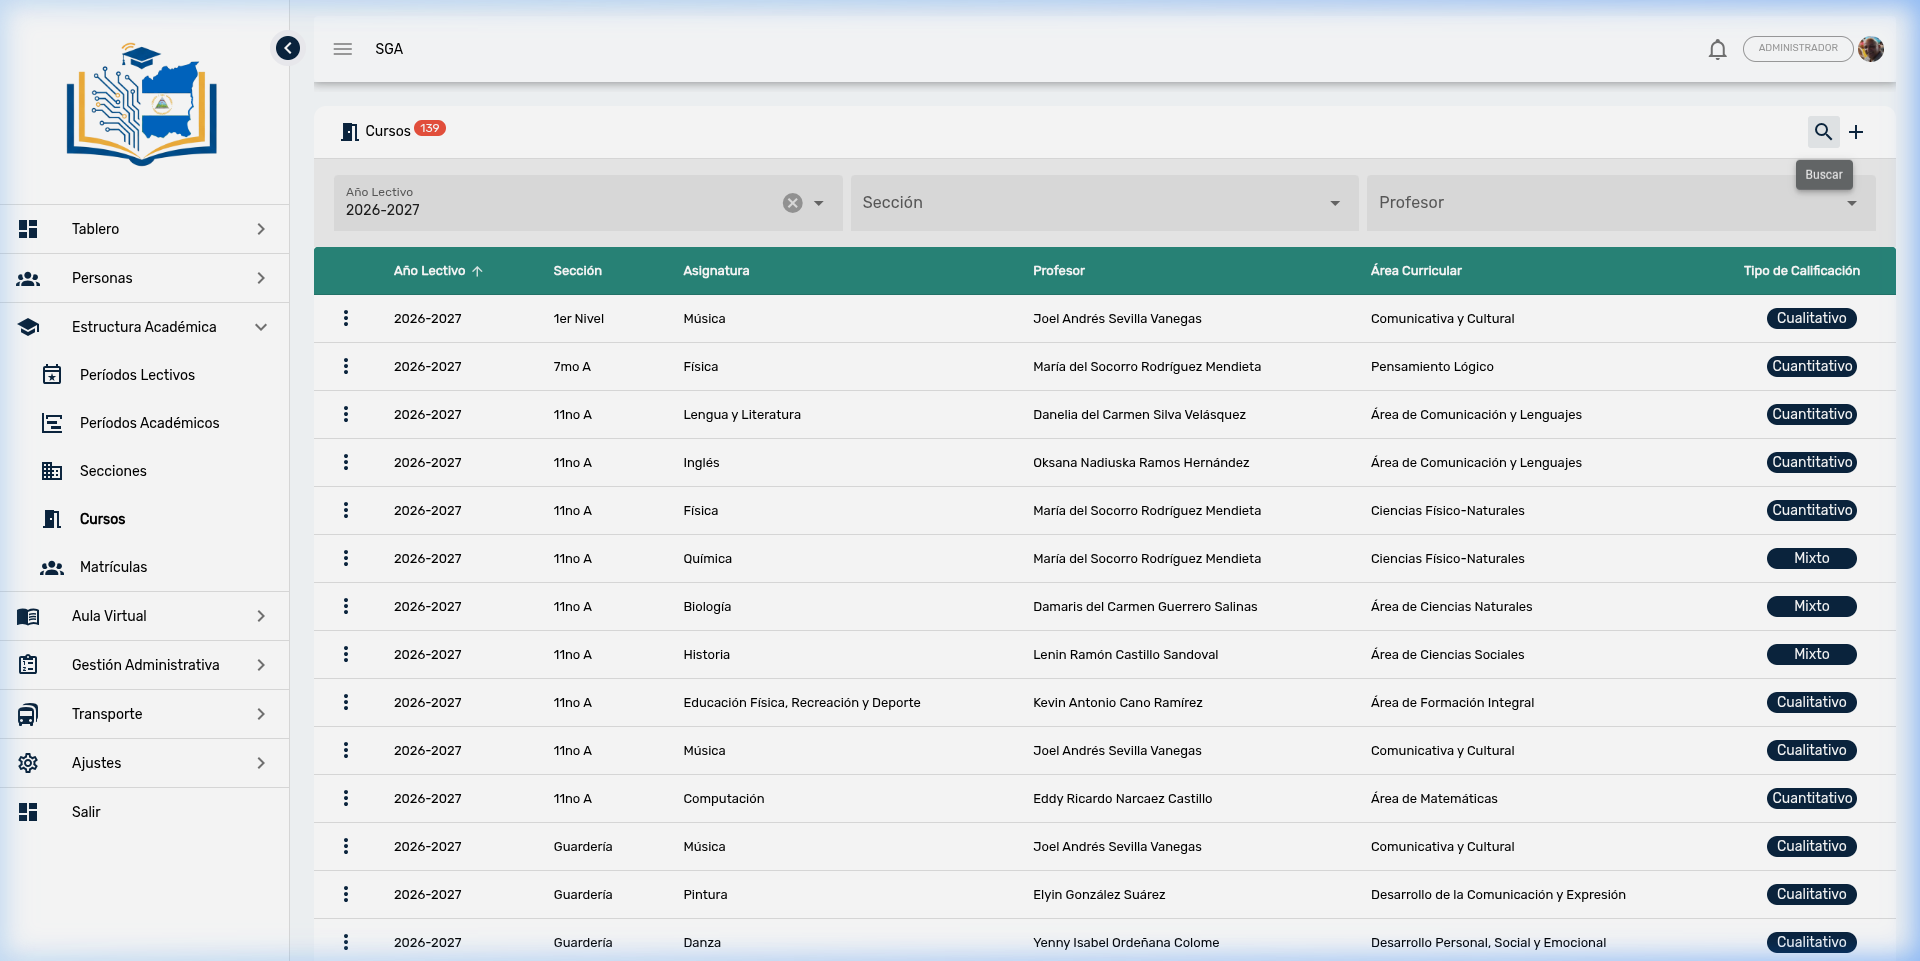Click Salir to log out
The image size is (1920, 961).
86,812
